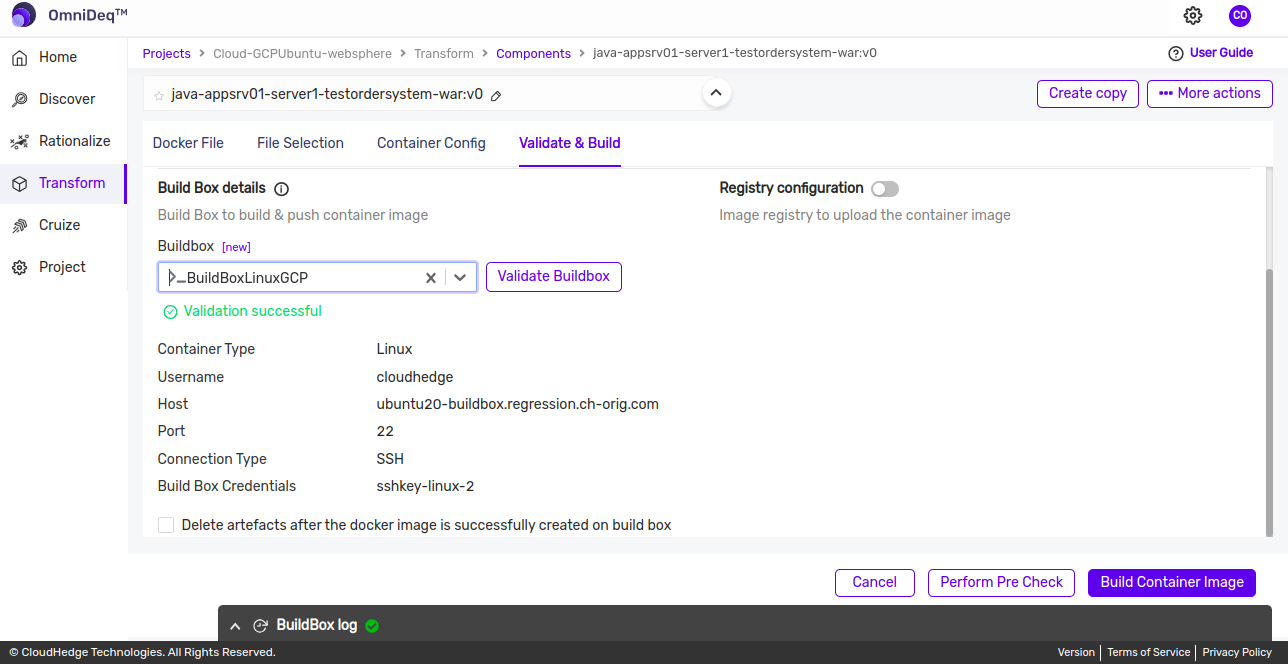The image size is (1288, 664).
Task: Click the Cruize sidebar icon
Action: click(19, 226)
